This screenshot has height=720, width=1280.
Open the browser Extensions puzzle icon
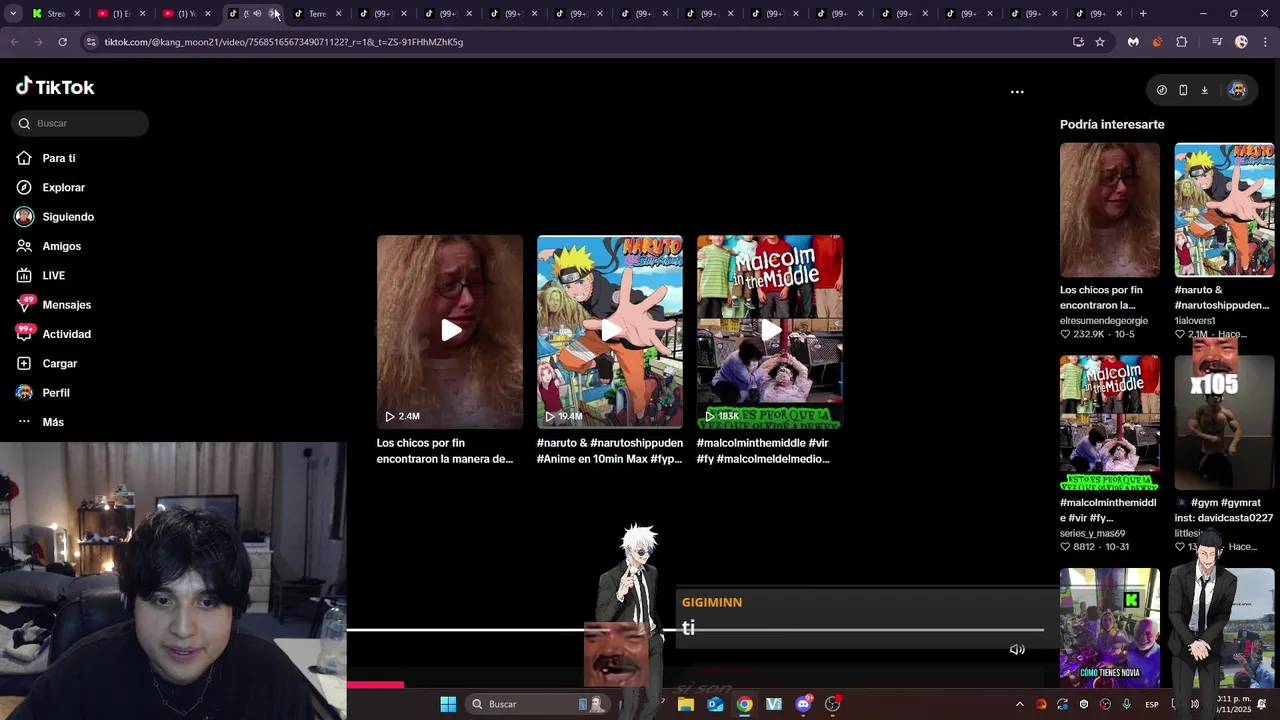(x=1182, y=42)
